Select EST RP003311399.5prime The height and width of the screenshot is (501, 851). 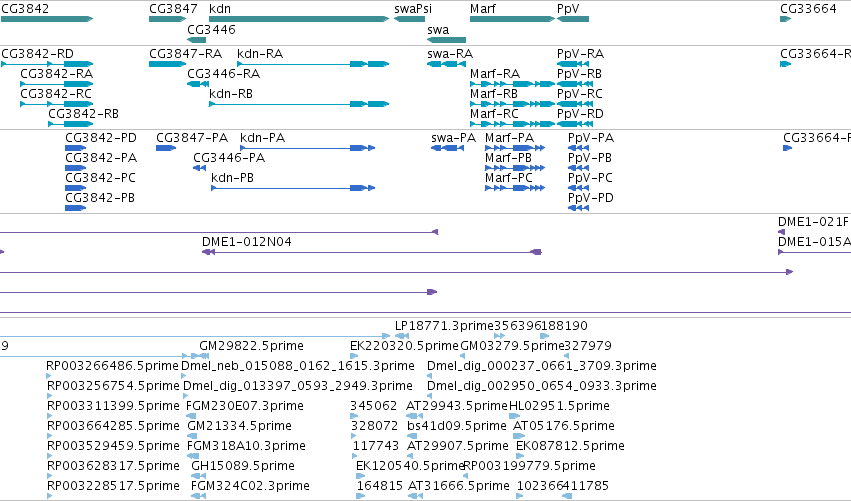tap(113, 406)
